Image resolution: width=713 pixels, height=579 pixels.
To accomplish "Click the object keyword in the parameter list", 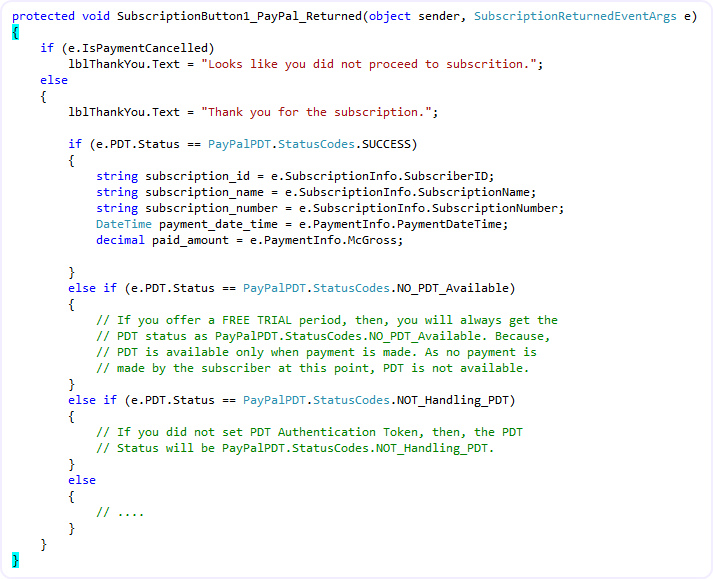I will click(390, 16).
